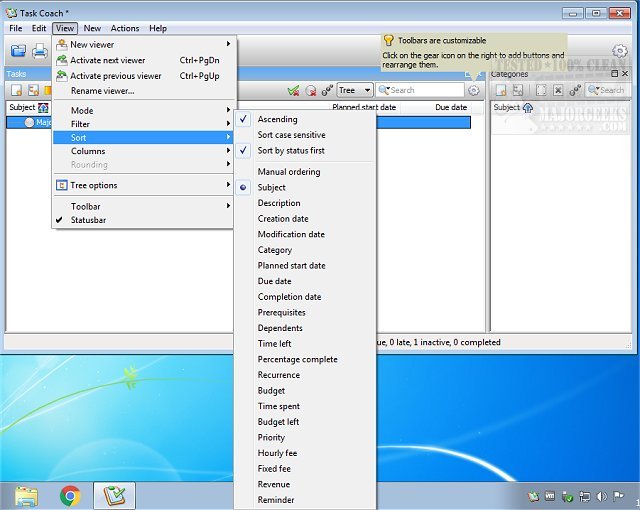640x510 pixels.
Task: Sort by Creation date
Action: click(x=305, y=219)
